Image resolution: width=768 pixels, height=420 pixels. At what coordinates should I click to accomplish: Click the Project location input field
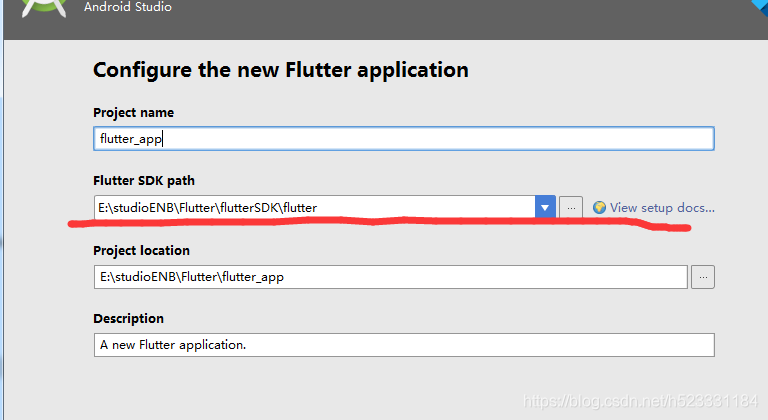click(390, 277)
